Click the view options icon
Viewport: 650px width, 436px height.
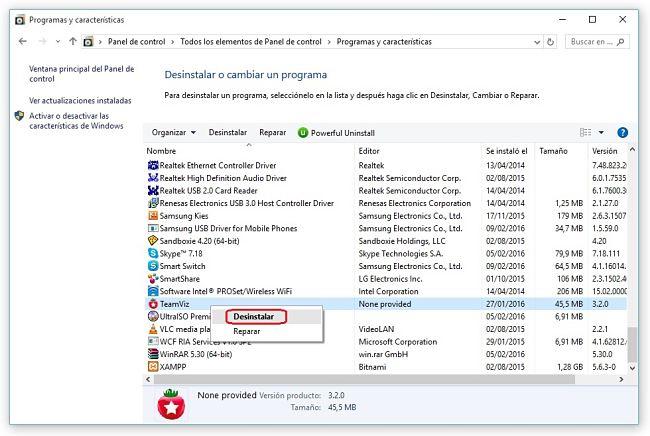(585, 133)
